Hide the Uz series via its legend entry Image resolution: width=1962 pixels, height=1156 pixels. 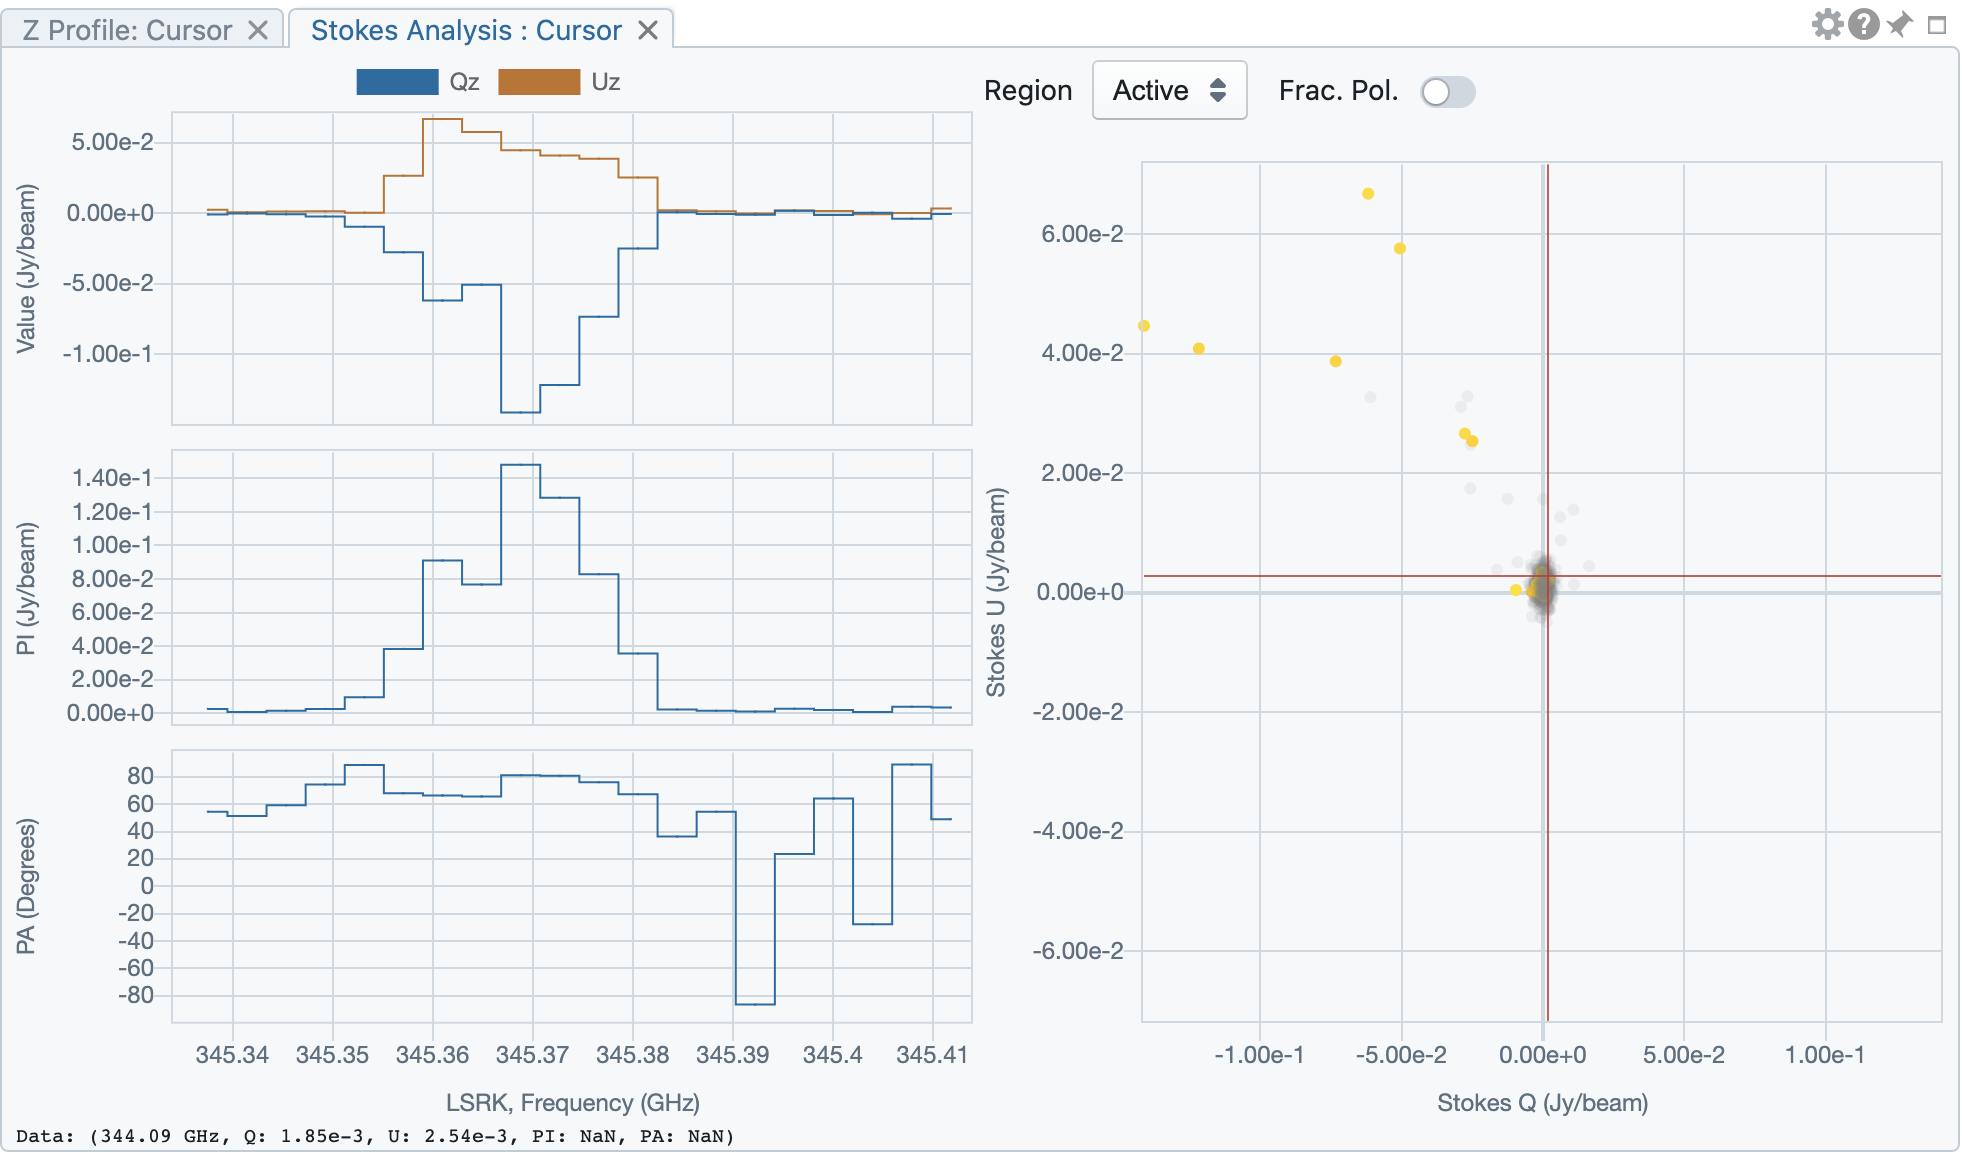click(605, 82)
